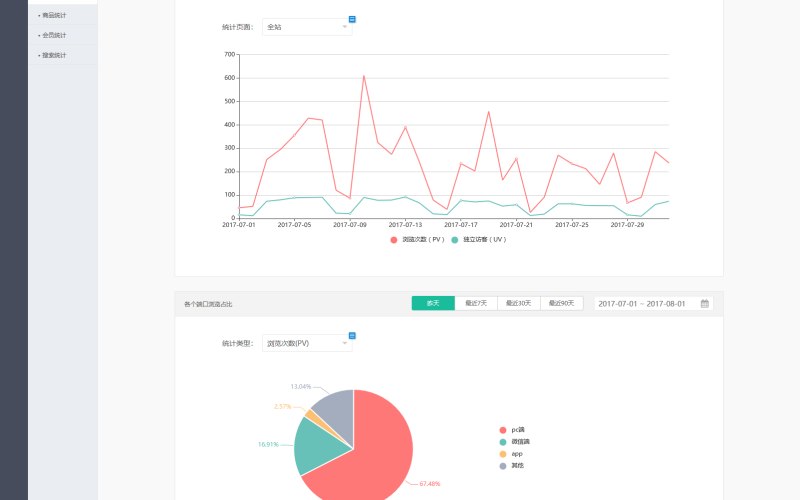Click the date range field 2017-07-01 ~ 2017-08-01
The height and width of the screenshot is (500, 800).
(x=654, y=304)
